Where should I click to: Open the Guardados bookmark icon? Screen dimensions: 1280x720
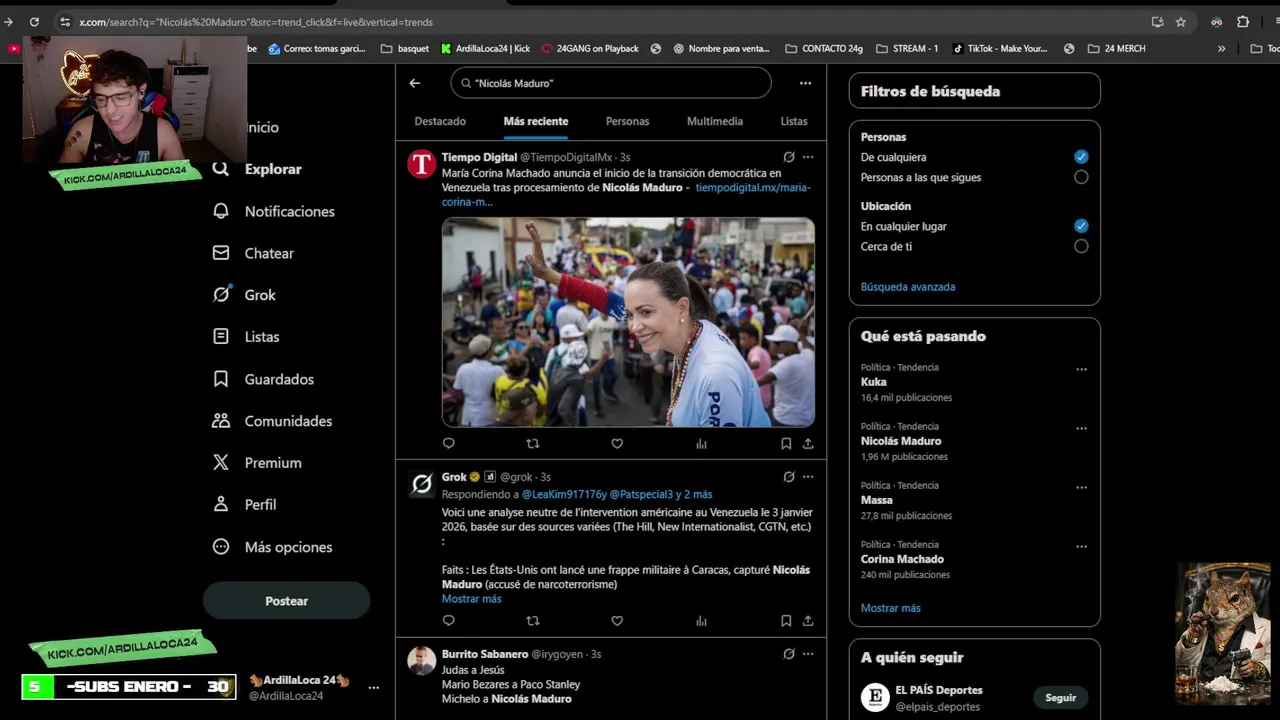coord(221,379)
